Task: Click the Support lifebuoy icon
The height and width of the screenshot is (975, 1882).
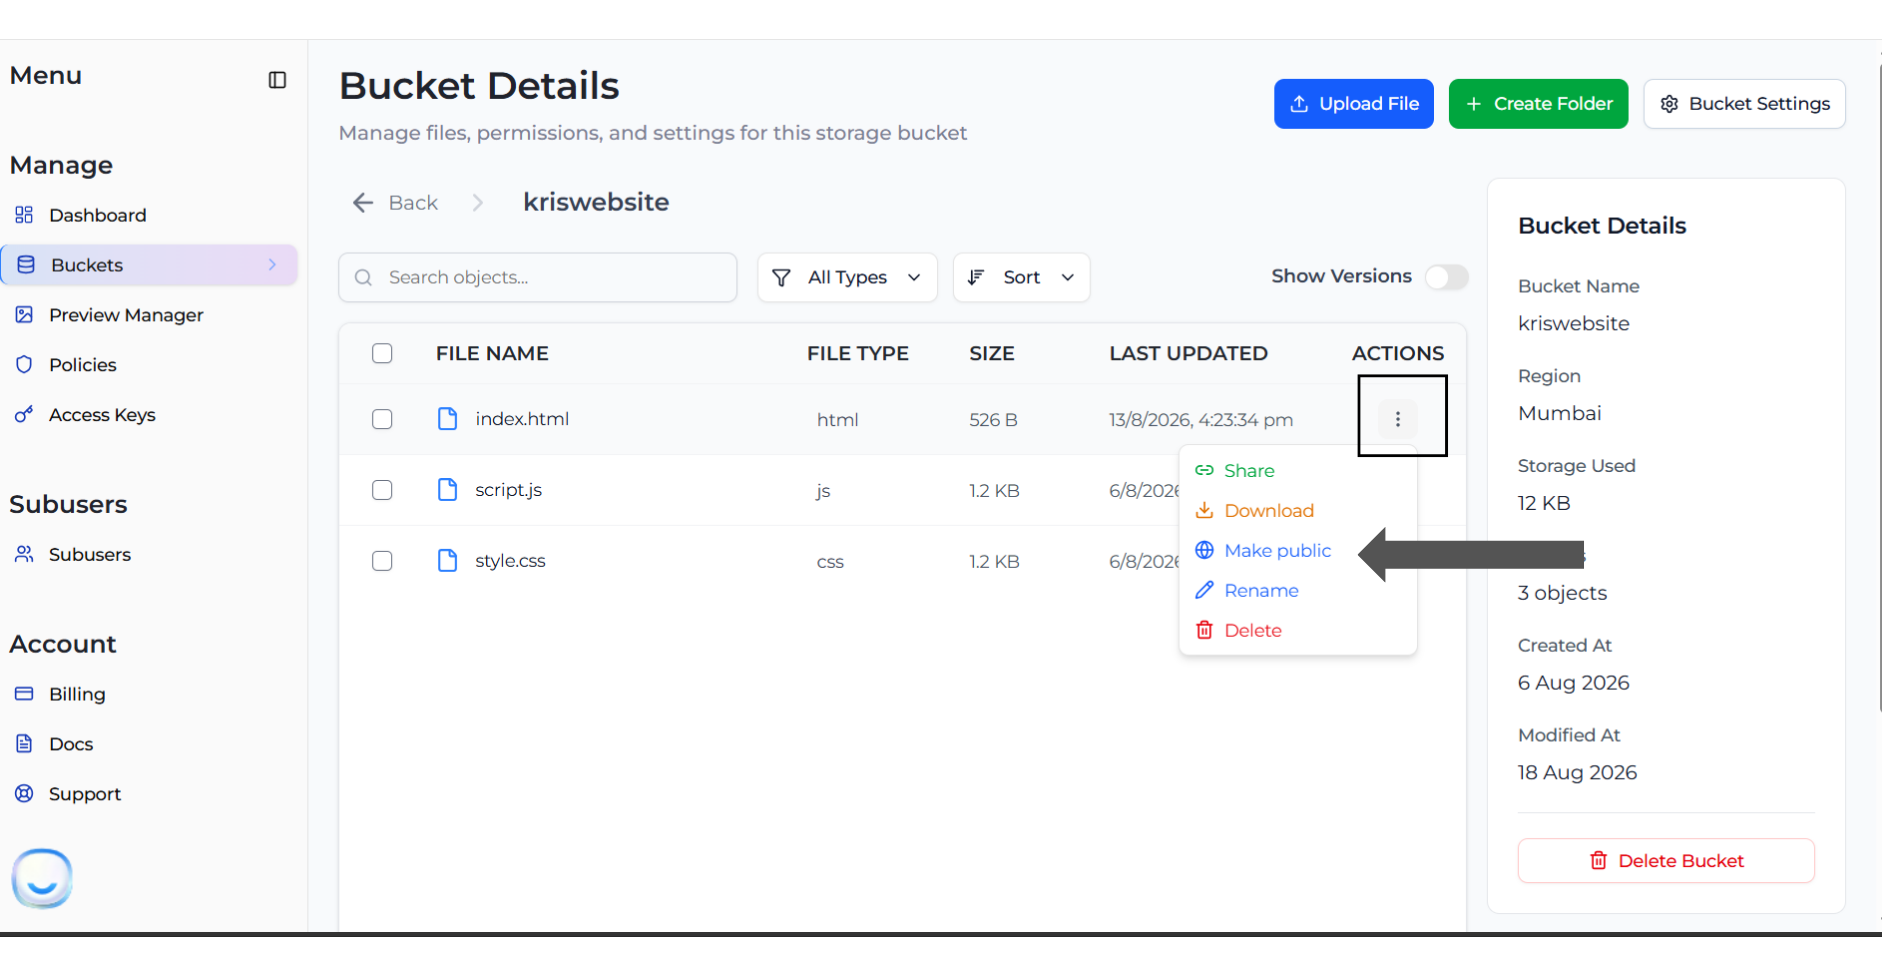Action: (24, 794)
